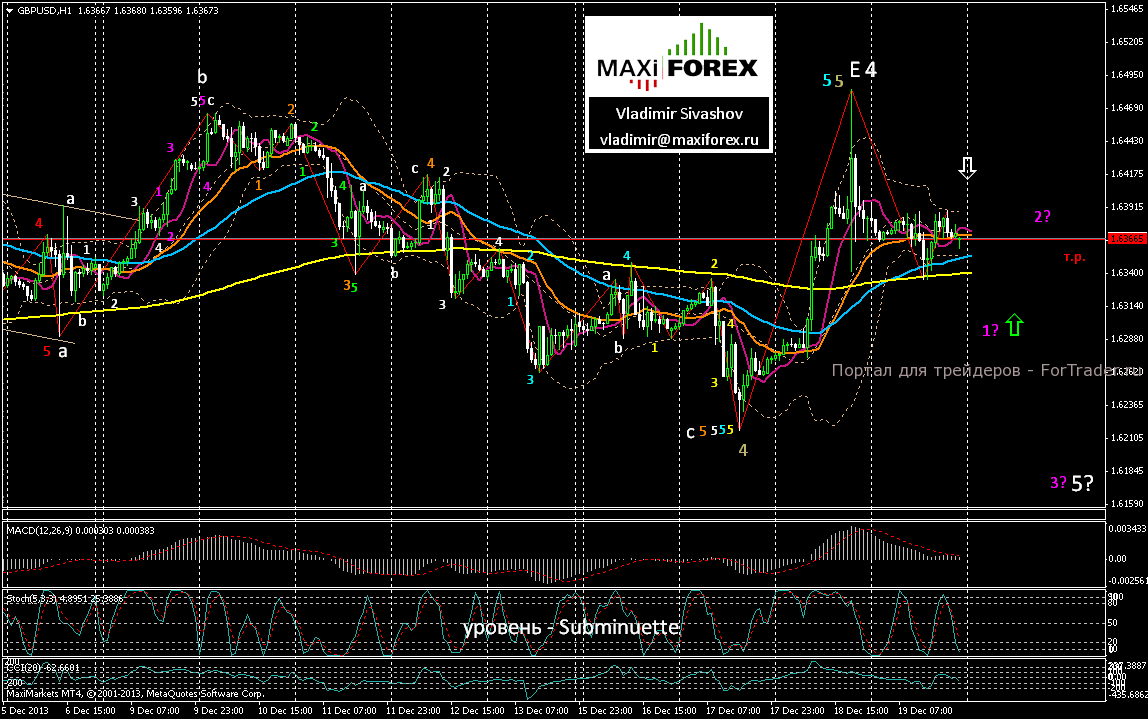1148x719 pixels.
Task: Select the white 'c' label at chart bottom
Action: tap(690, 432)
